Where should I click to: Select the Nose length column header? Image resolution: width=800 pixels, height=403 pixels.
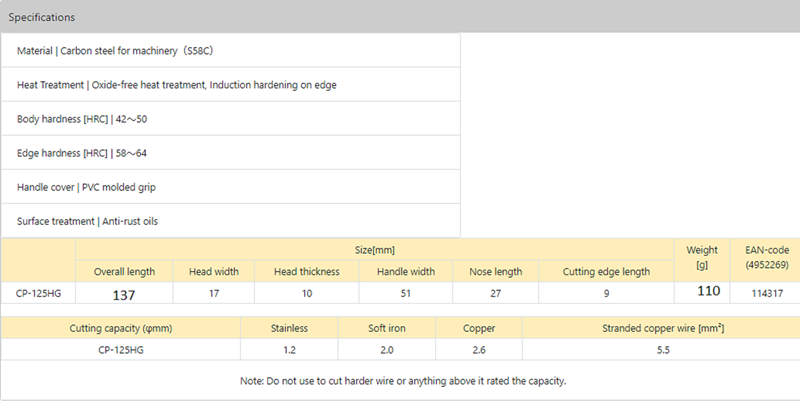tap(496, 272)
